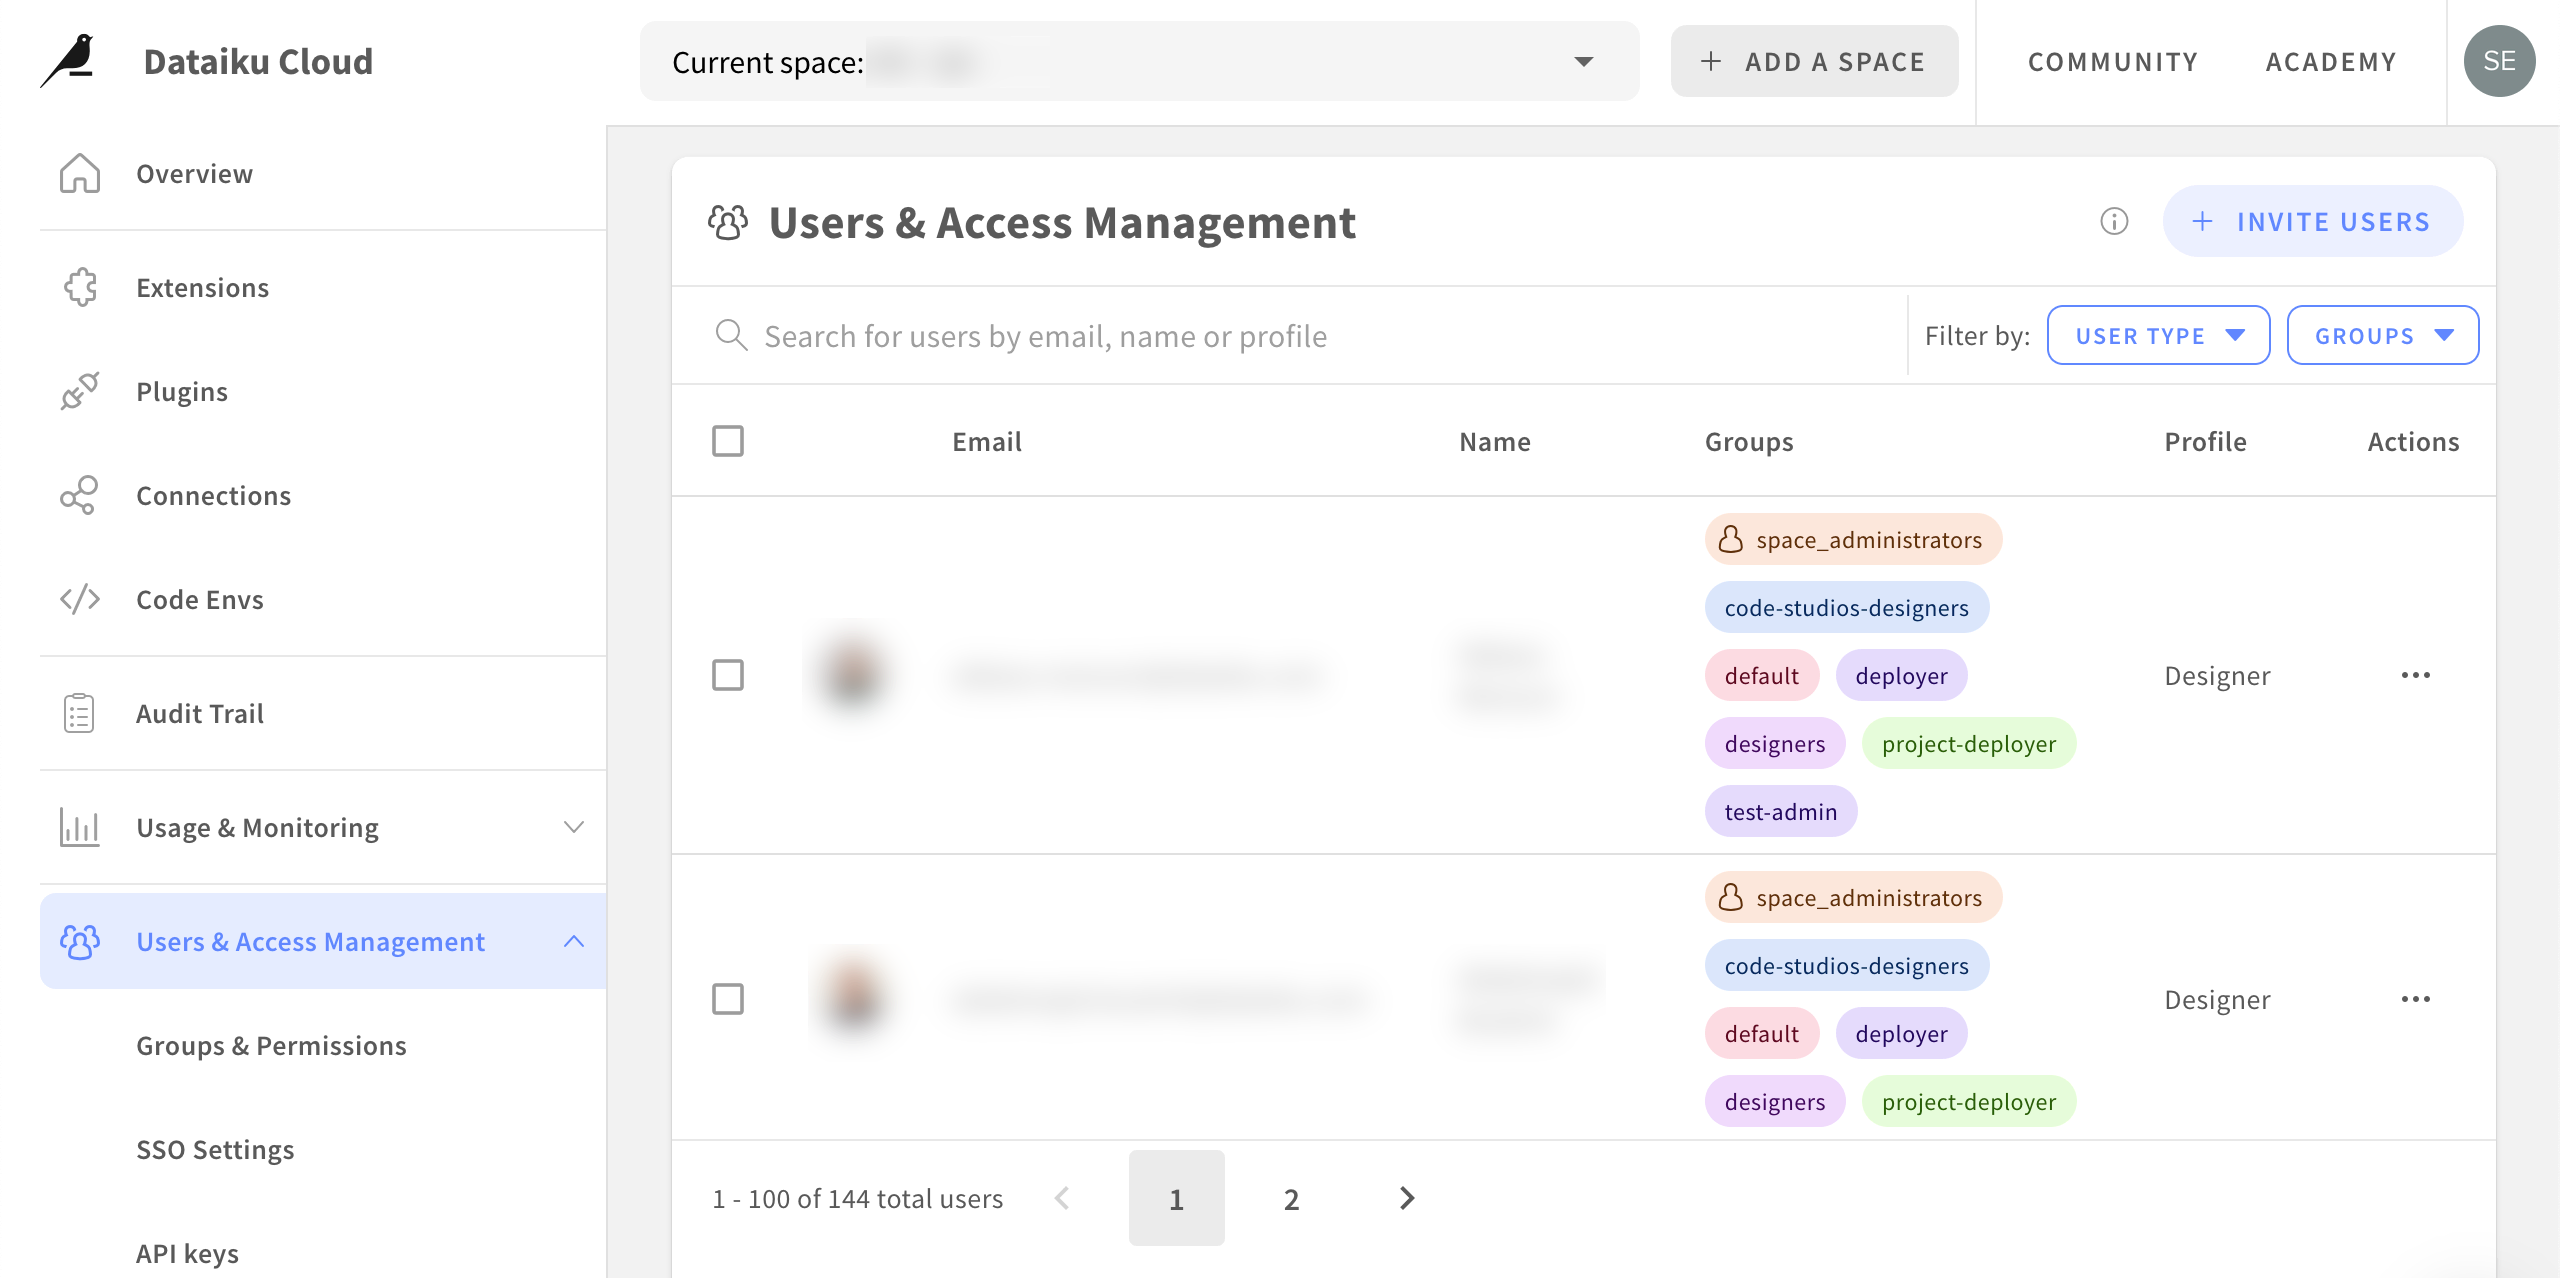Click the Profile column header
2560x1278 pixels.
point(2205,441)
